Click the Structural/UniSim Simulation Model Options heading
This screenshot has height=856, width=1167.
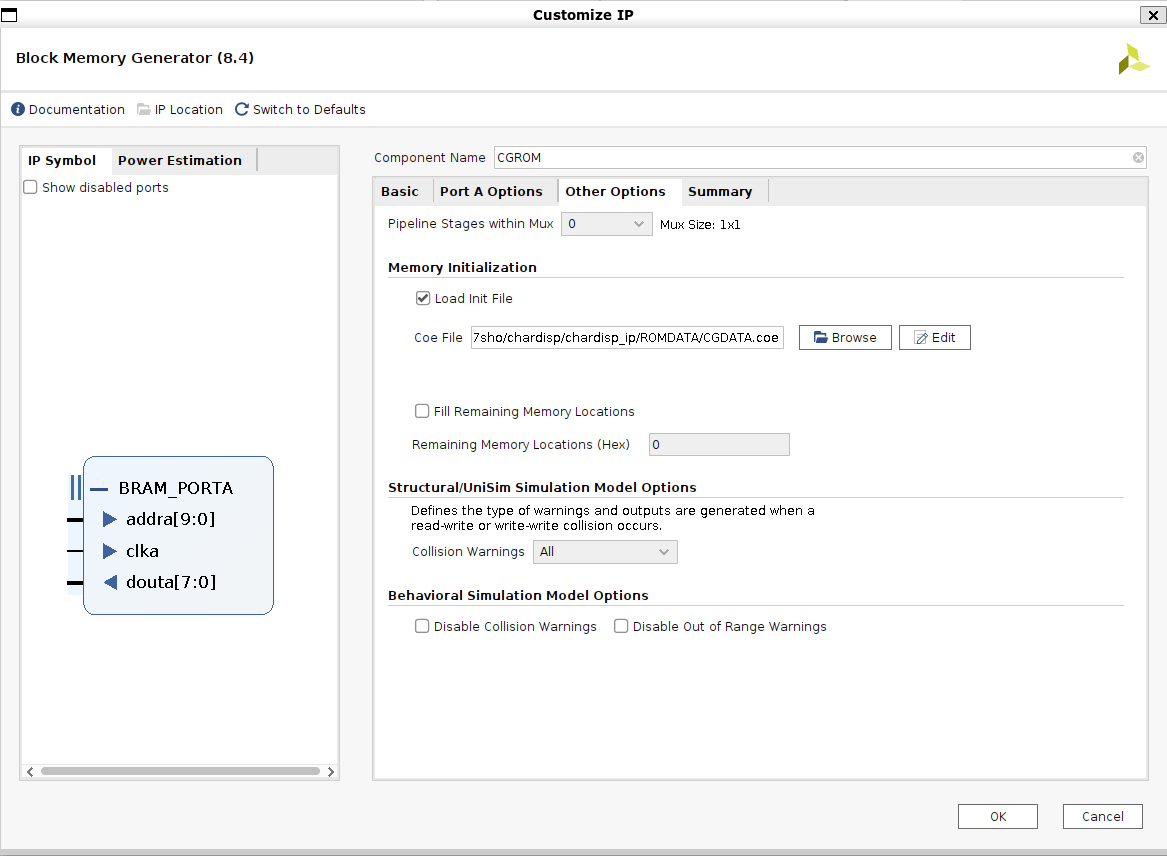(542, 488)
